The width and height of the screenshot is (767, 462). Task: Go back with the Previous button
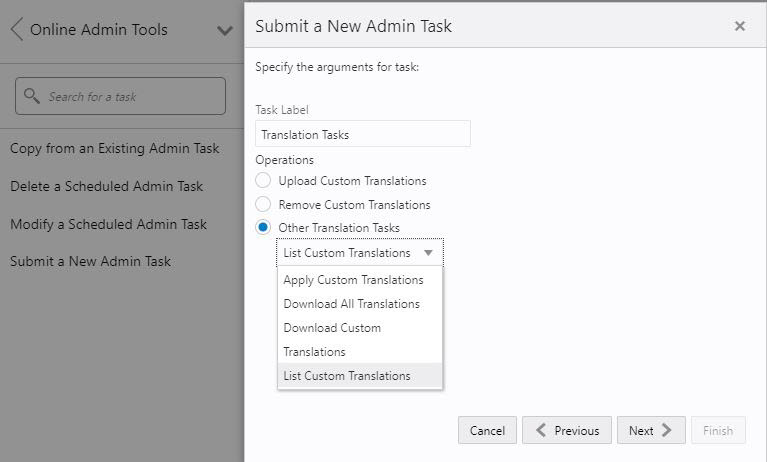pos(566,431)
